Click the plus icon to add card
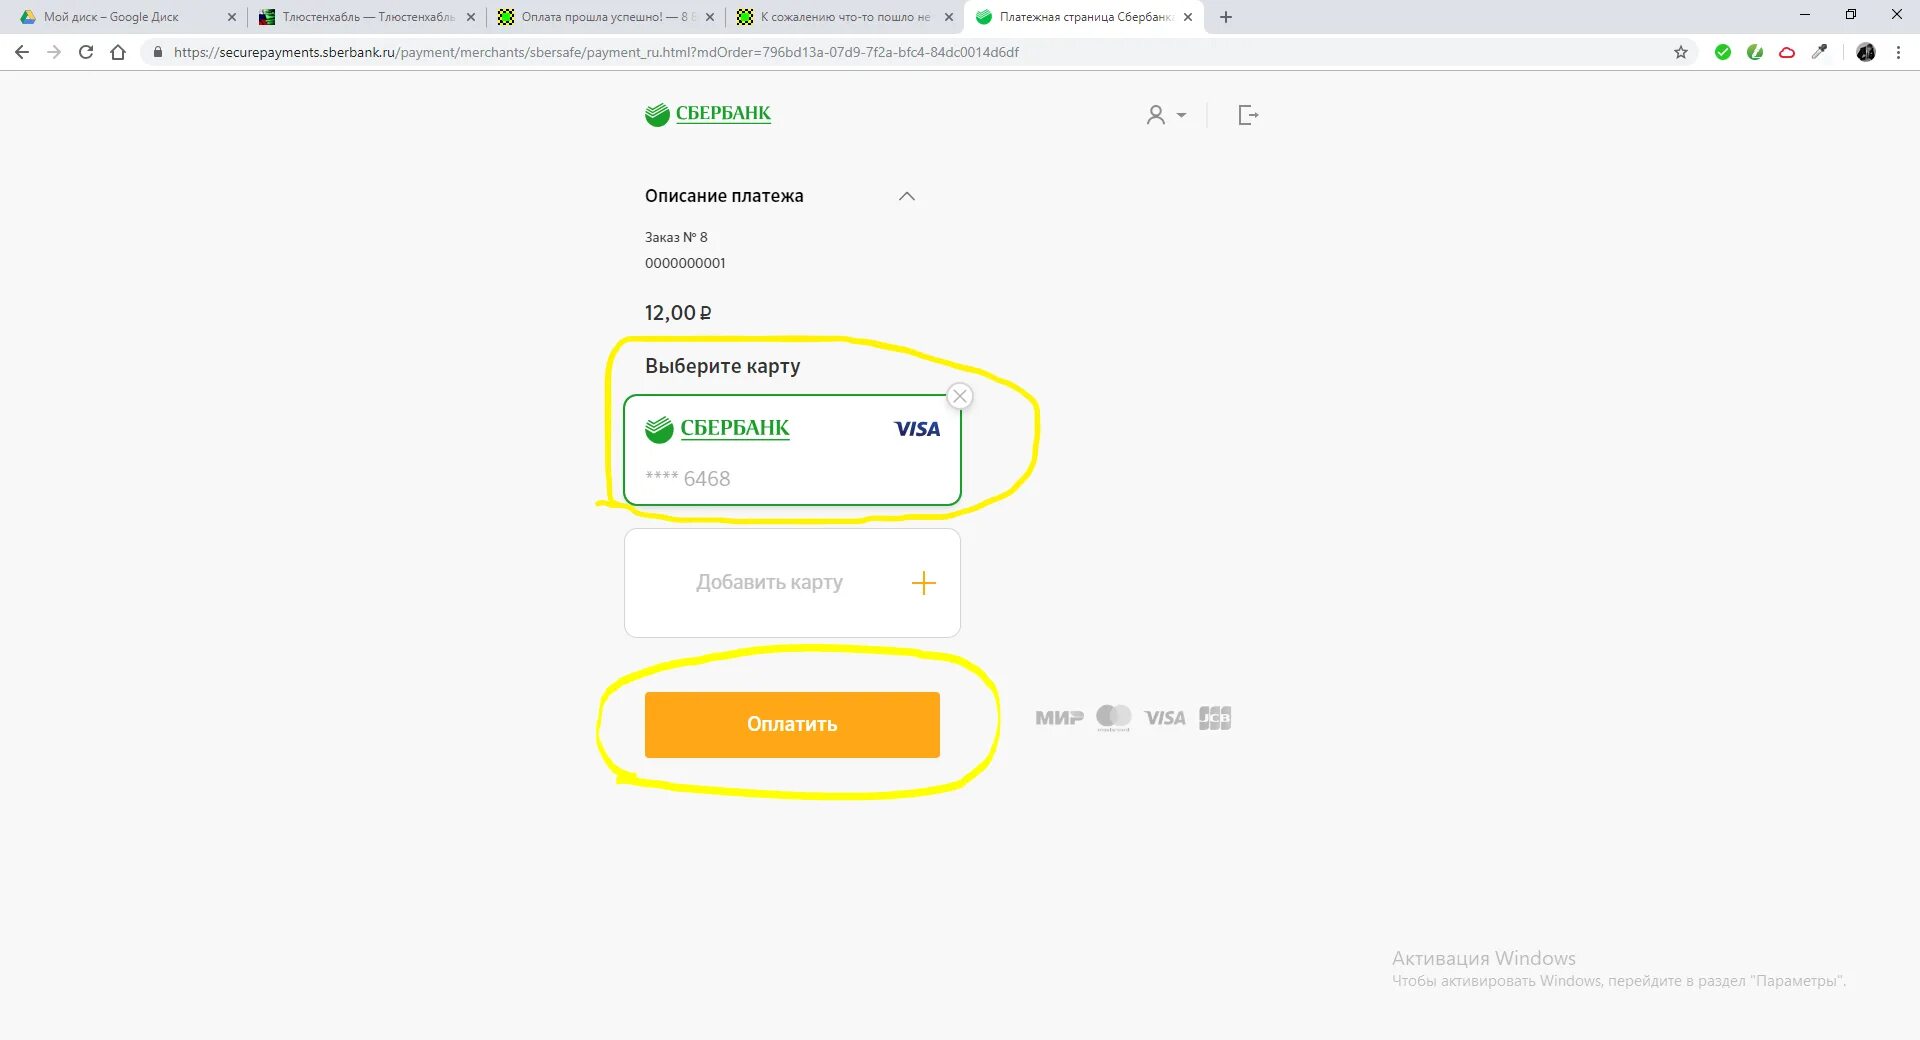Viewport: 1920px width, 1040px height. click(x=924, y=583)
